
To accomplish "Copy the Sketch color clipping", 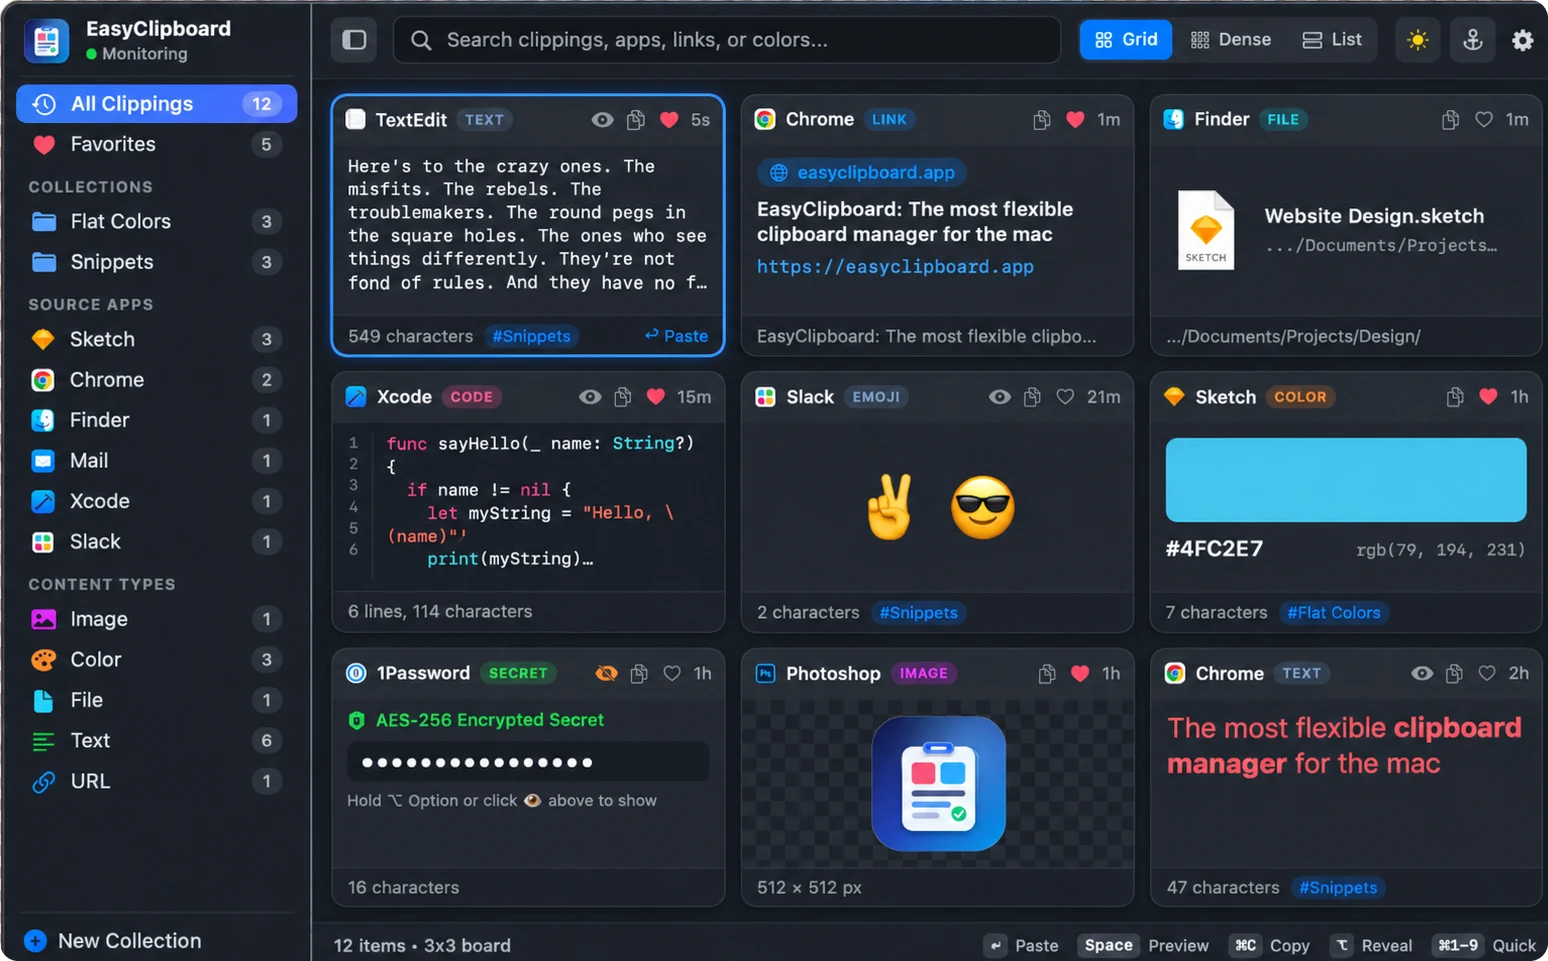I will point(1454,397).
